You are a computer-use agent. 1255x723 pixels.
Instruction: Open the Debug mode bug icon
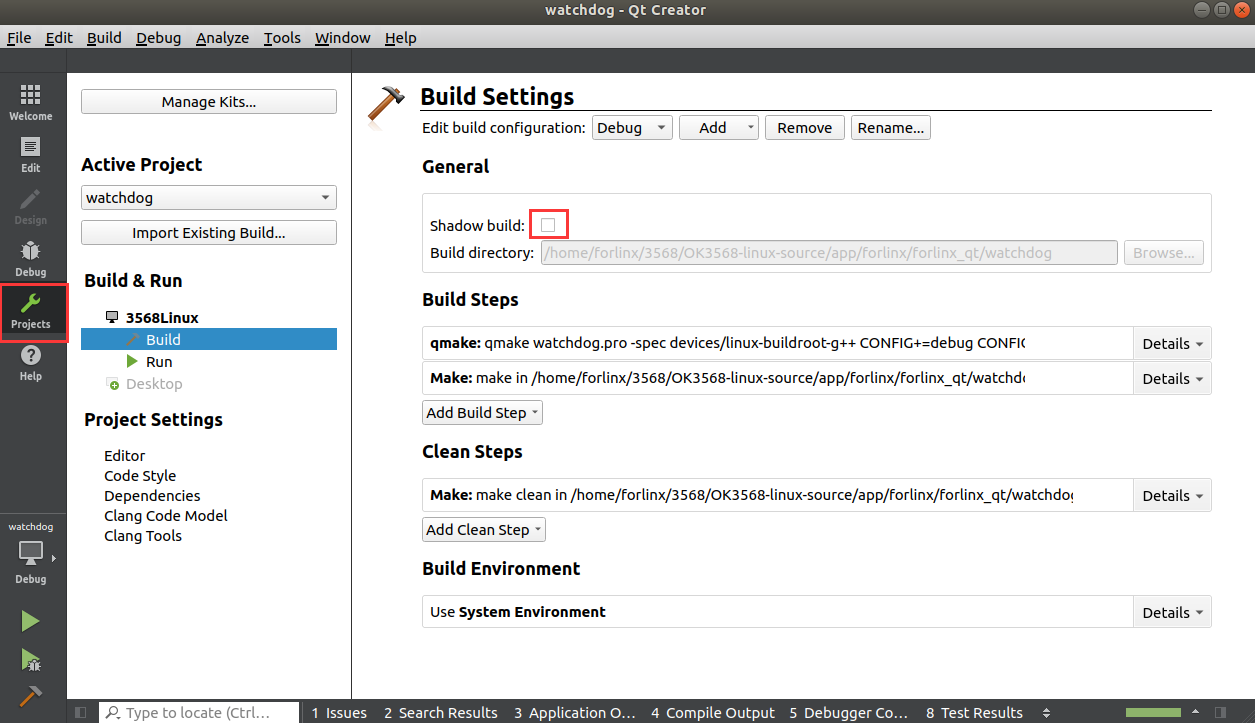pos(30,258)
